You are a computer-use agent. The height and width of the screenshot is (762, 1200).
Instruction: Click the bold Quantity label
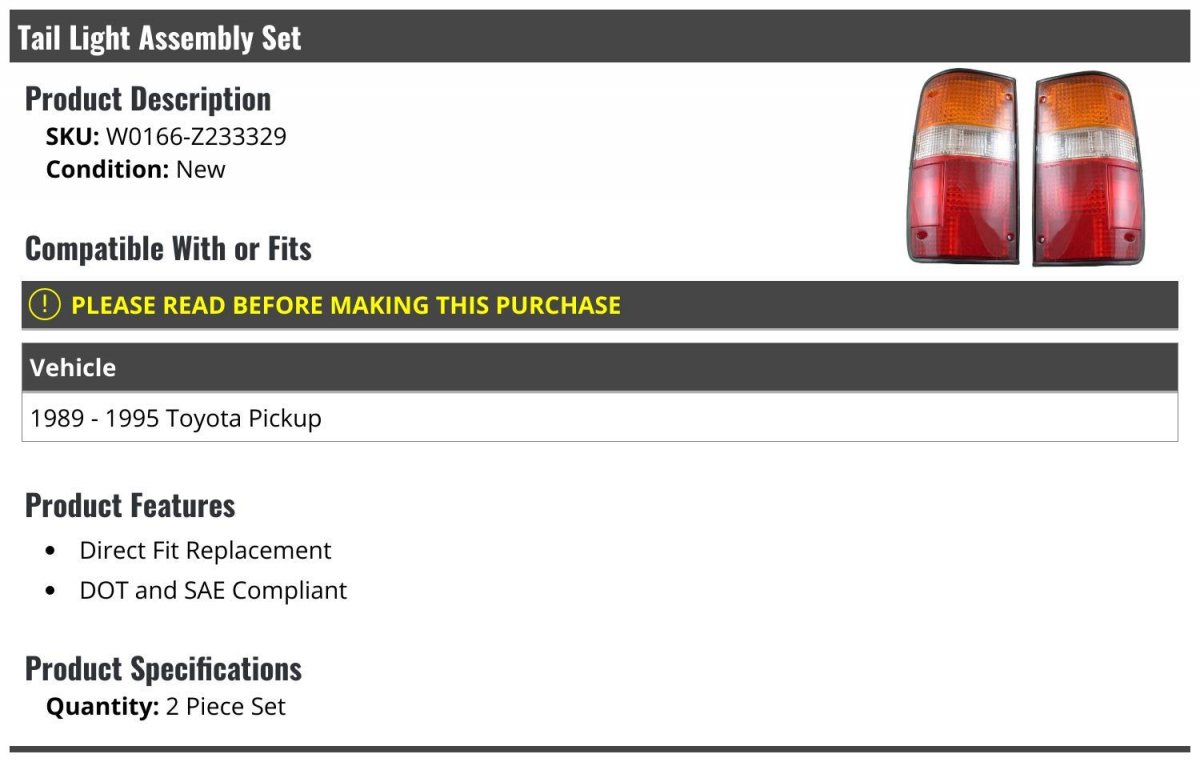pos(102,707)
